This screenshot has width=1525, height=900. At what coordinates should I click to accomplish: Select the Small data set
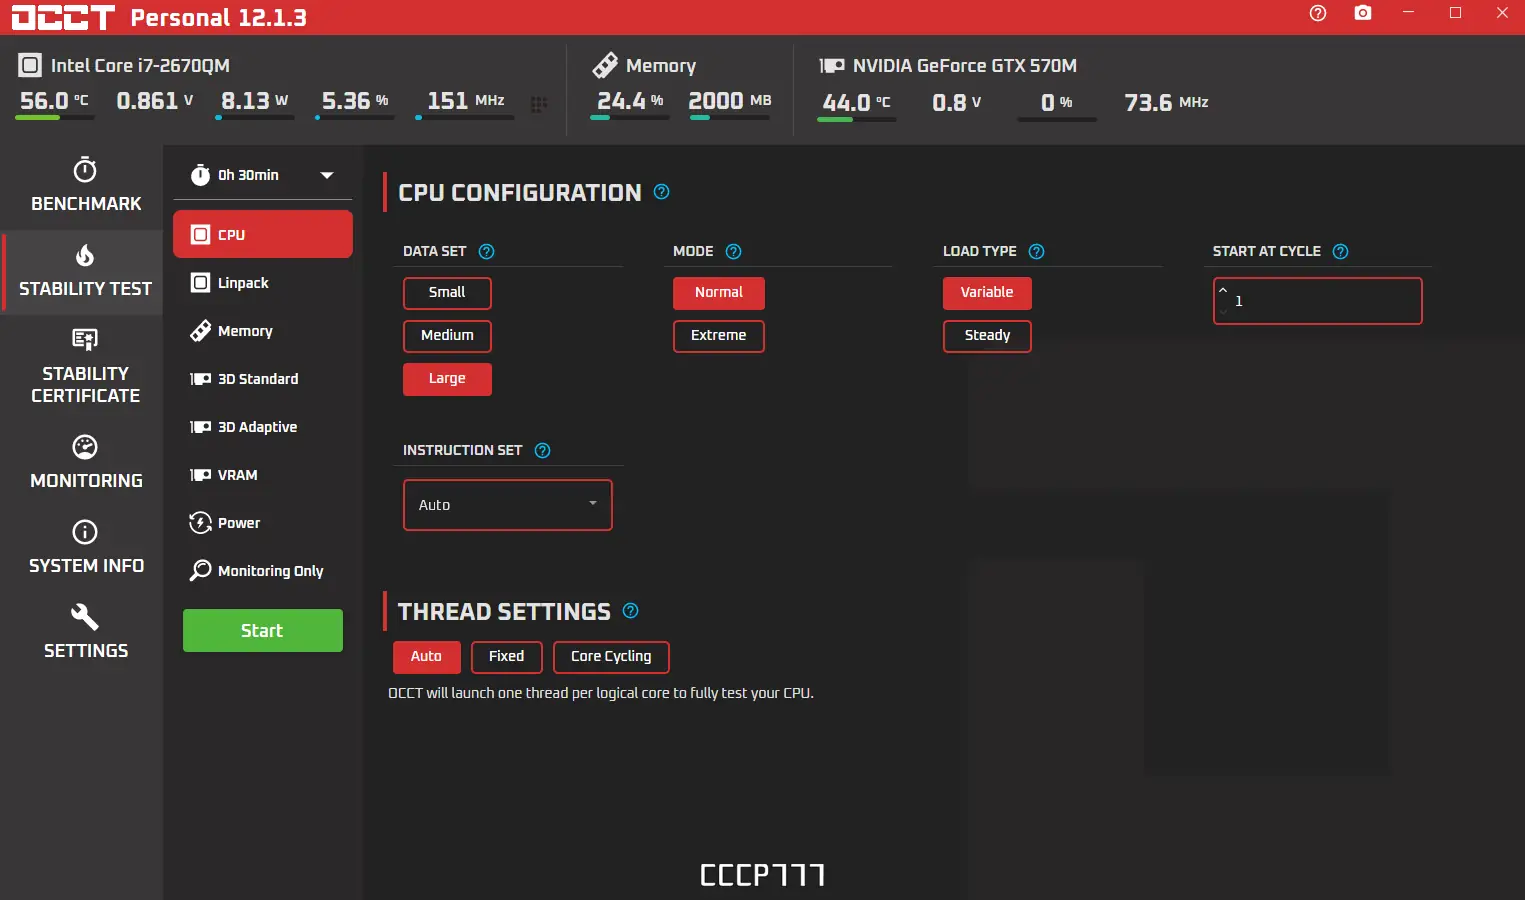[447, 293]
